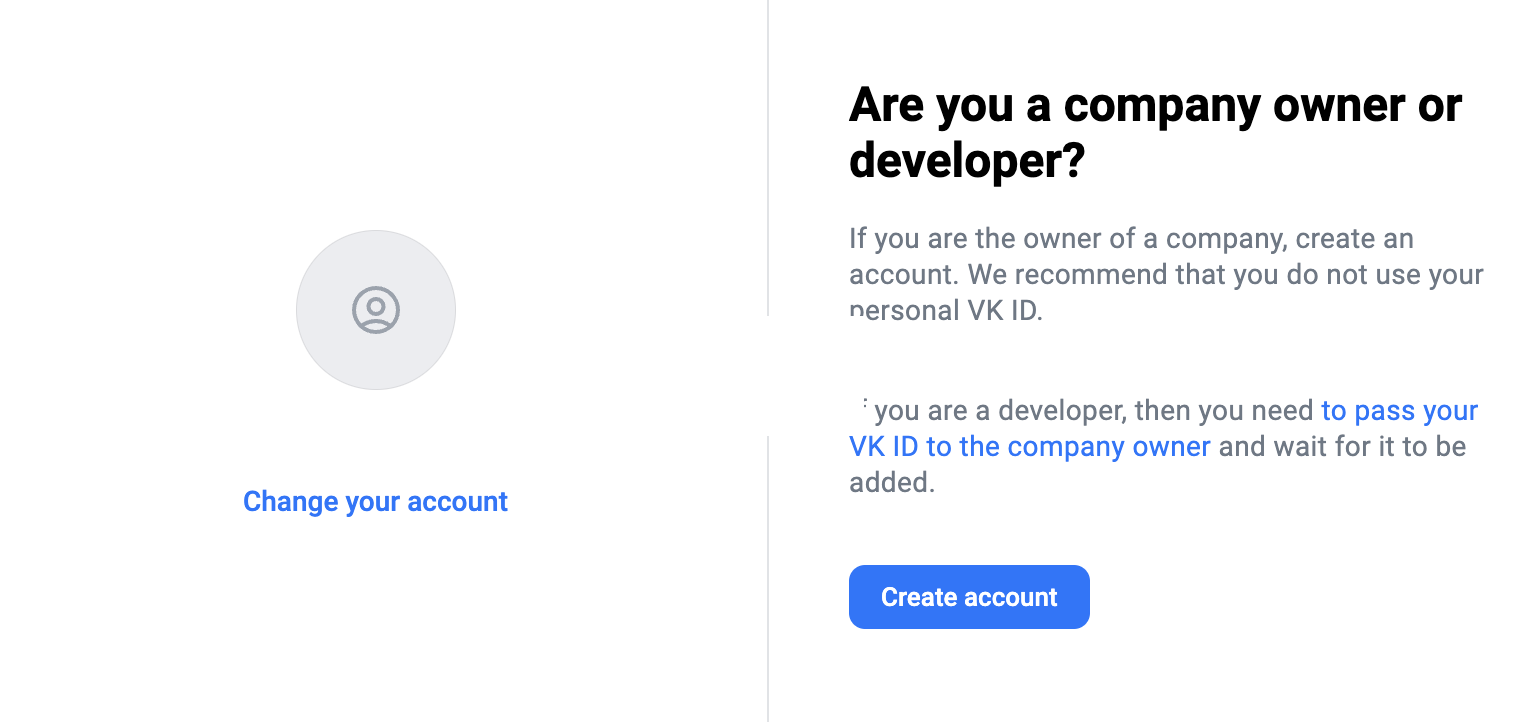Click the person silhouette avatar icon
This screenshot has height=722, width=1528.
point(376,310)
